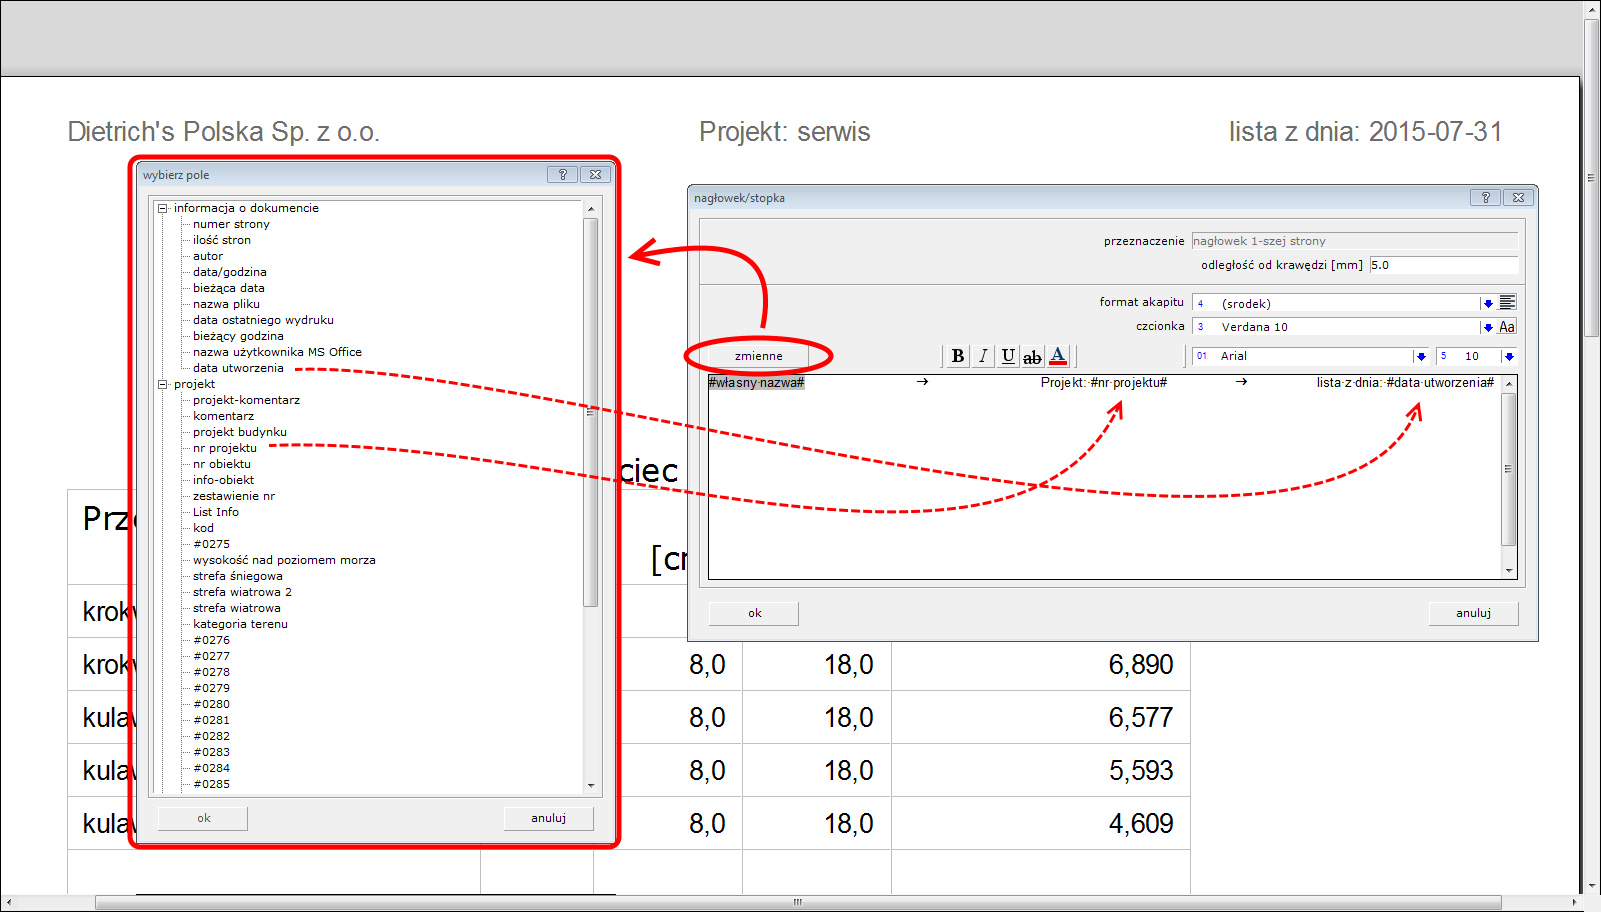The width and height of the screenshot is (1601, 912).
Task: Expand the Arial font name dropdown
Action: click(1420, 356)
